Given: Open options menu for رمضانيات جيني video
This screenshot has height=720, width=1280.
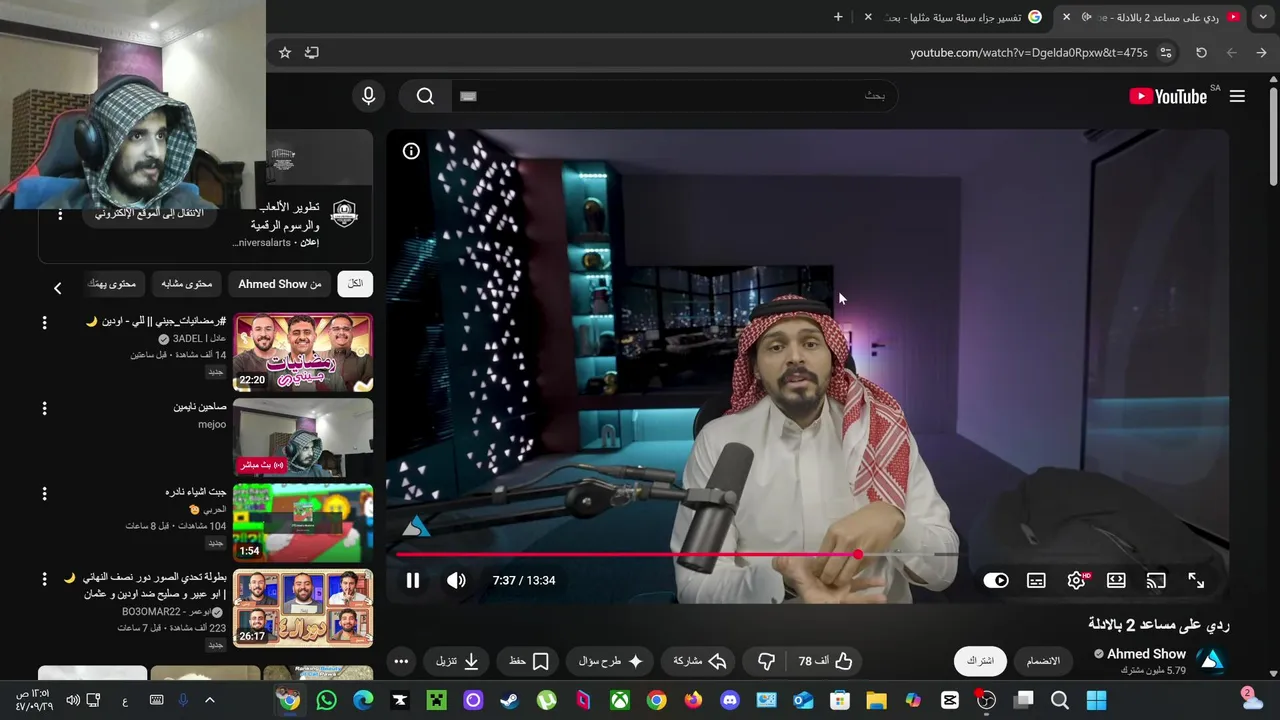Looking at the screenshot, I should (x=44, y=323).
